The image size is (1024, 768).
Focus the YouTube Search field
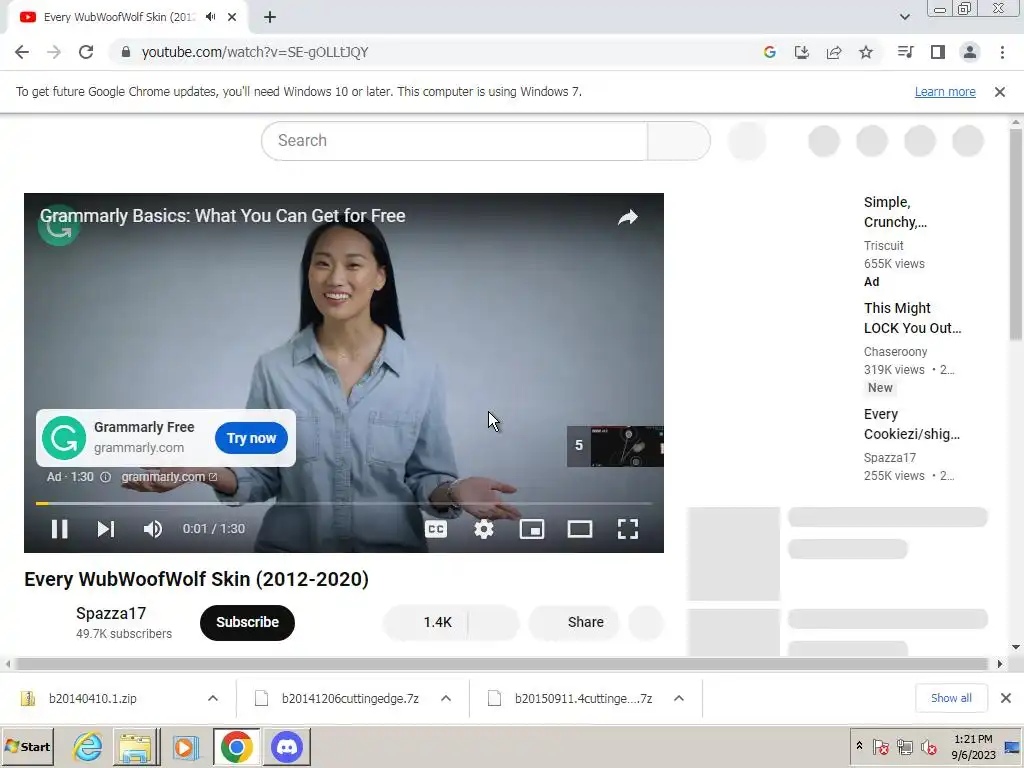click(455, 140)
